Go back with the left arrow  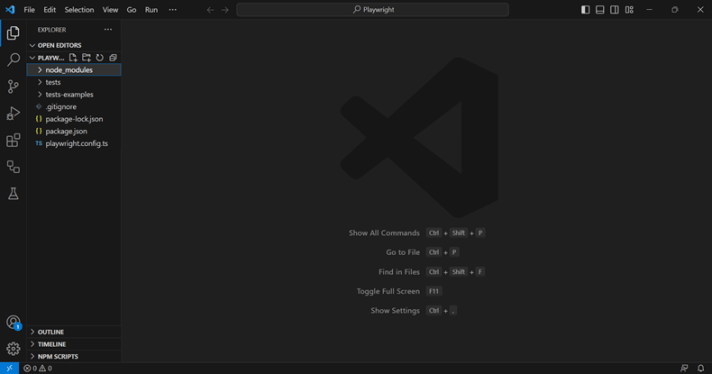pyautogui.click(x=210, y=10)
